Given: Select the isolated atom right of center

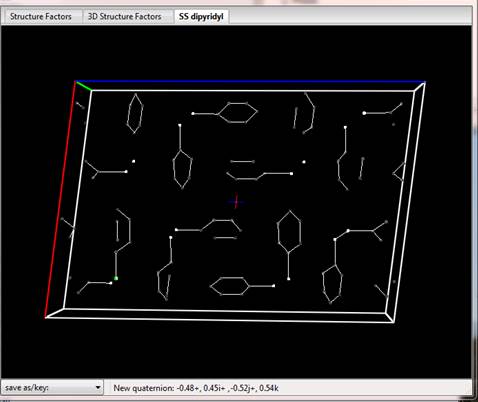Looking at the screenshot, I should (304, 162).
